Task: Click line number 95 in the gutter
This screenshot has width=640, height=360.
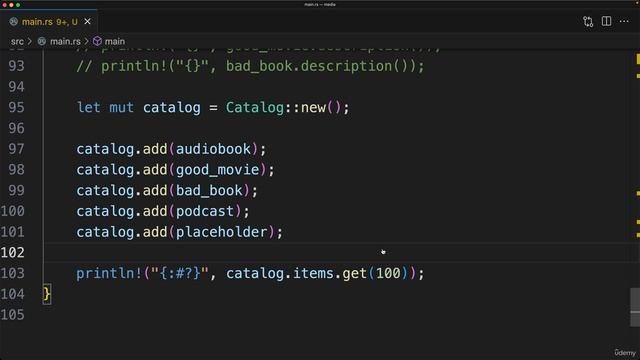Action: click(16, 108)
